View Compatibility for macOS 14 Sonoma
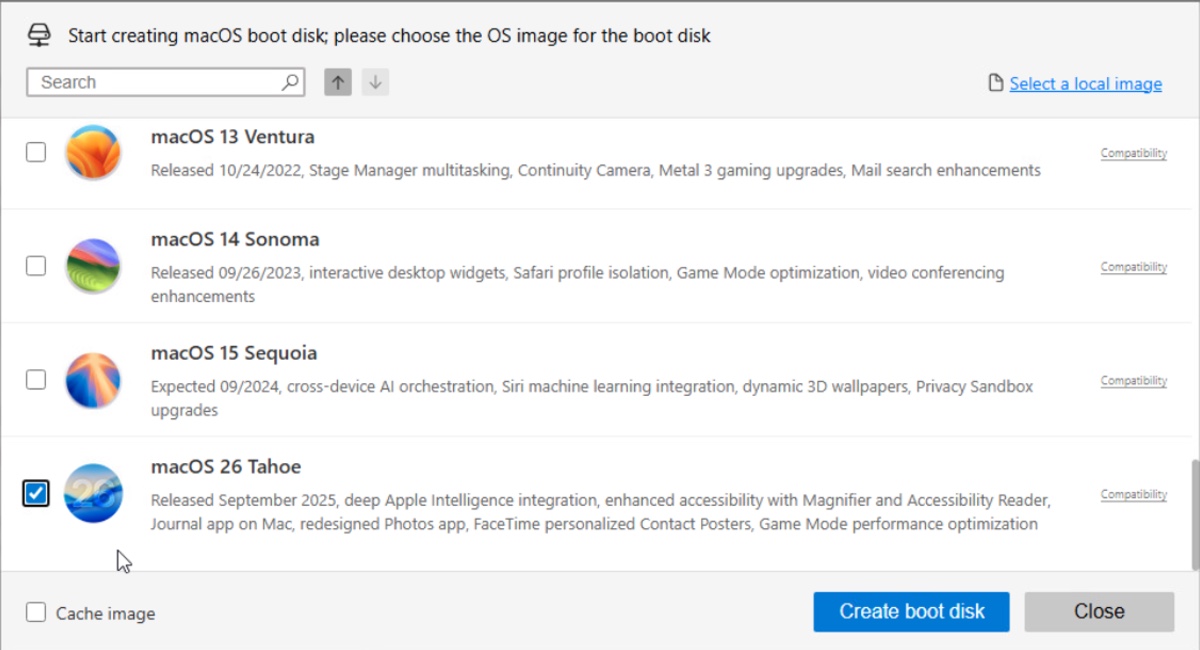The height and width of the screenshot is (650, 1200). [x=1133, y=266]
